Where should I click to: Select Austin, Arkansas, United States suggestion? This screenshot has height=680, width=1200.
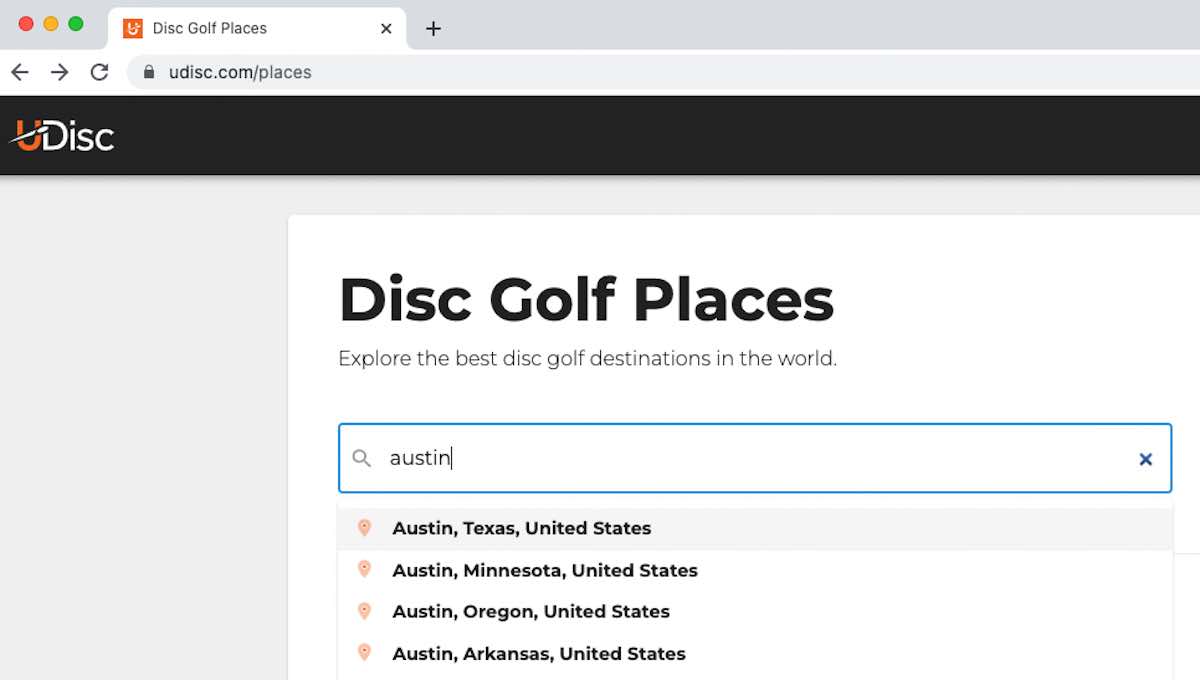tap(755, 653)
